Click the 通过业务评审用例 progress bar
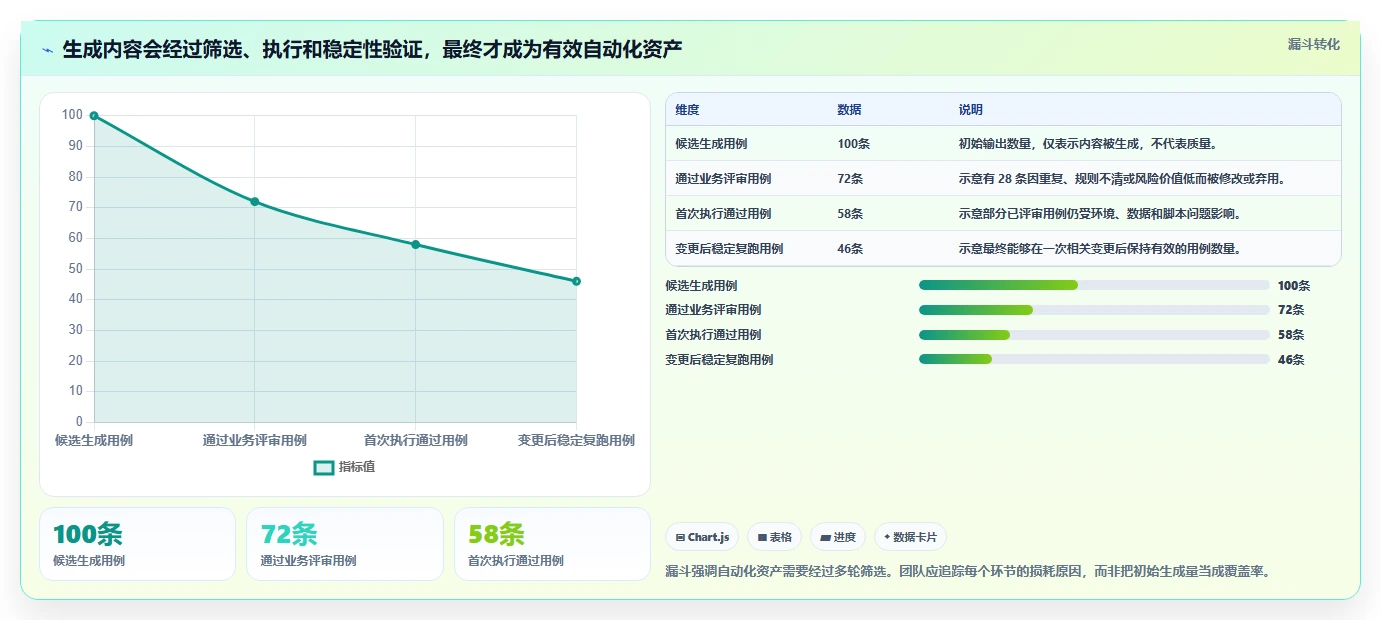The width and height of the screenshot is (1381, 620). [x=1094, y=310]
